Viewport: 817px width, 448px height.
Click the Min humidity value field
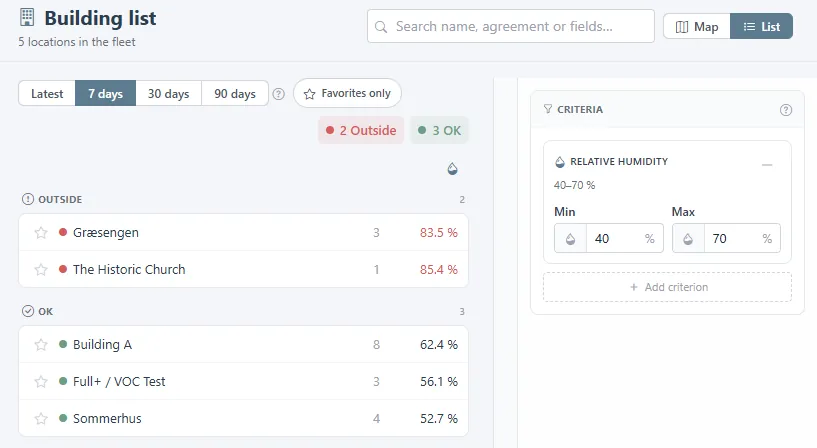615,239
